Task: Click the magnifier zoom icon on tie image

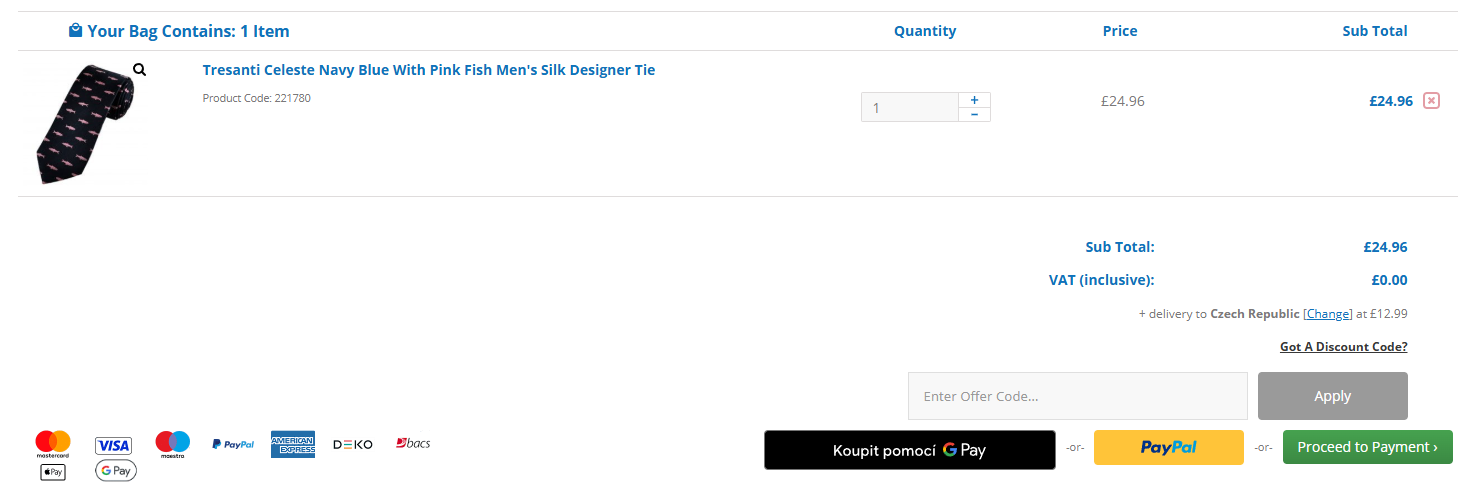Action: click(x=140, y=70)
